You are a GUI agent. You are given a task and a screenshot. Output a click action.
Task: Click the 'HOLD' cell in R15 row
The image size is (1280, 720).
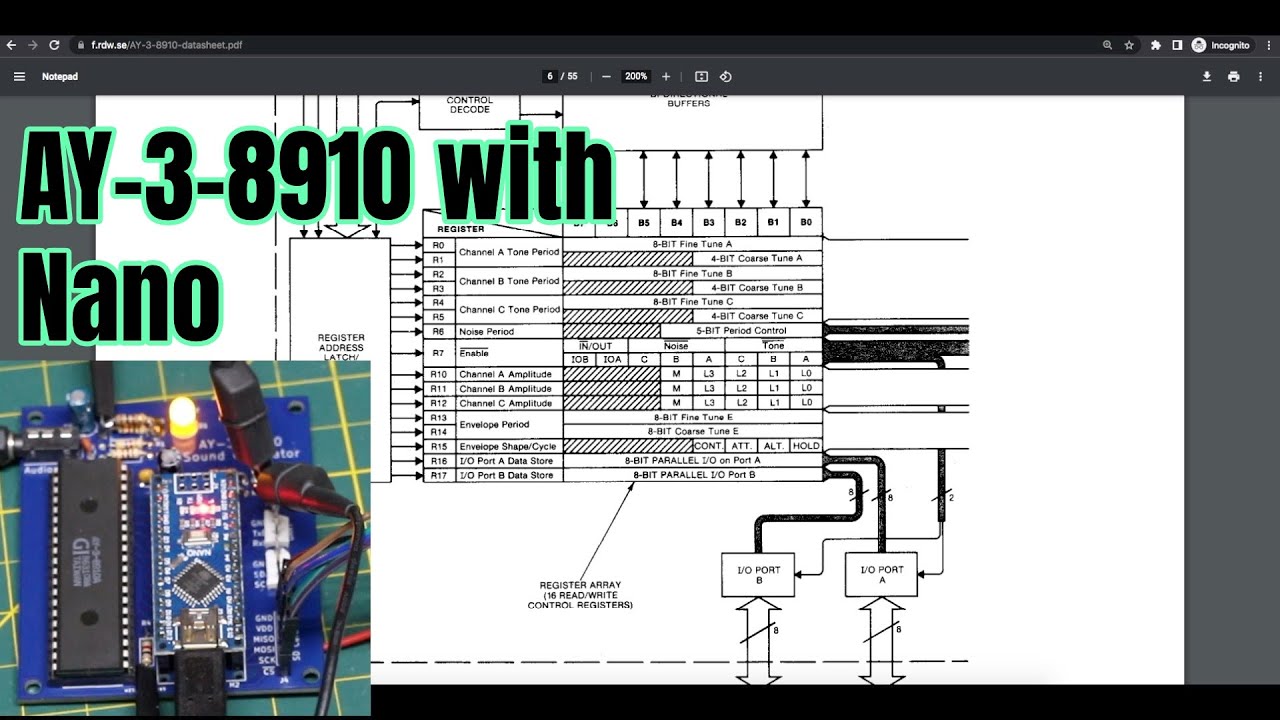tap(806, 446)
